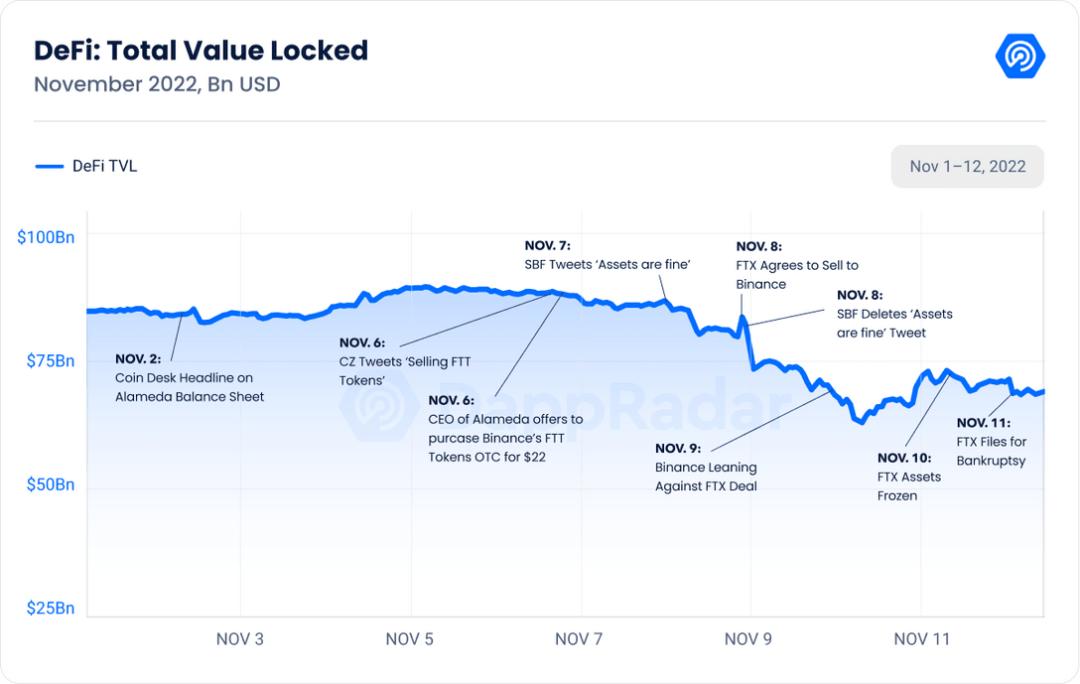Click the FTX Agrees to Sell annotation

pyautogui.click(x=797, y=265)
